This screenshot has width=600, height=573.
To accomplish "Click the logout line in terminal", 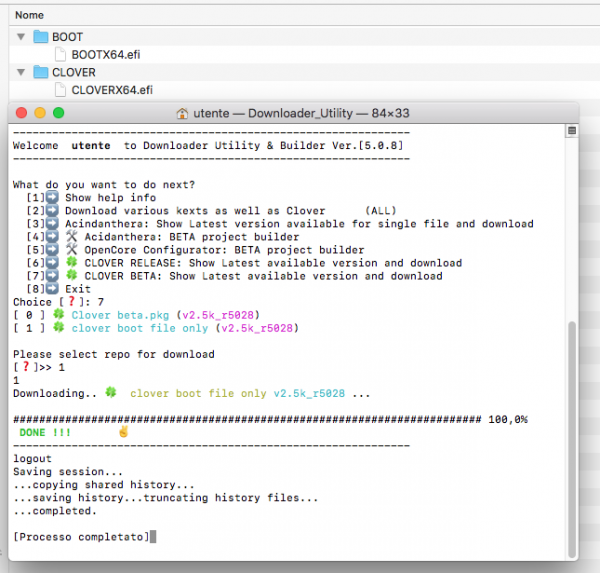I will (x=32, y=459).
